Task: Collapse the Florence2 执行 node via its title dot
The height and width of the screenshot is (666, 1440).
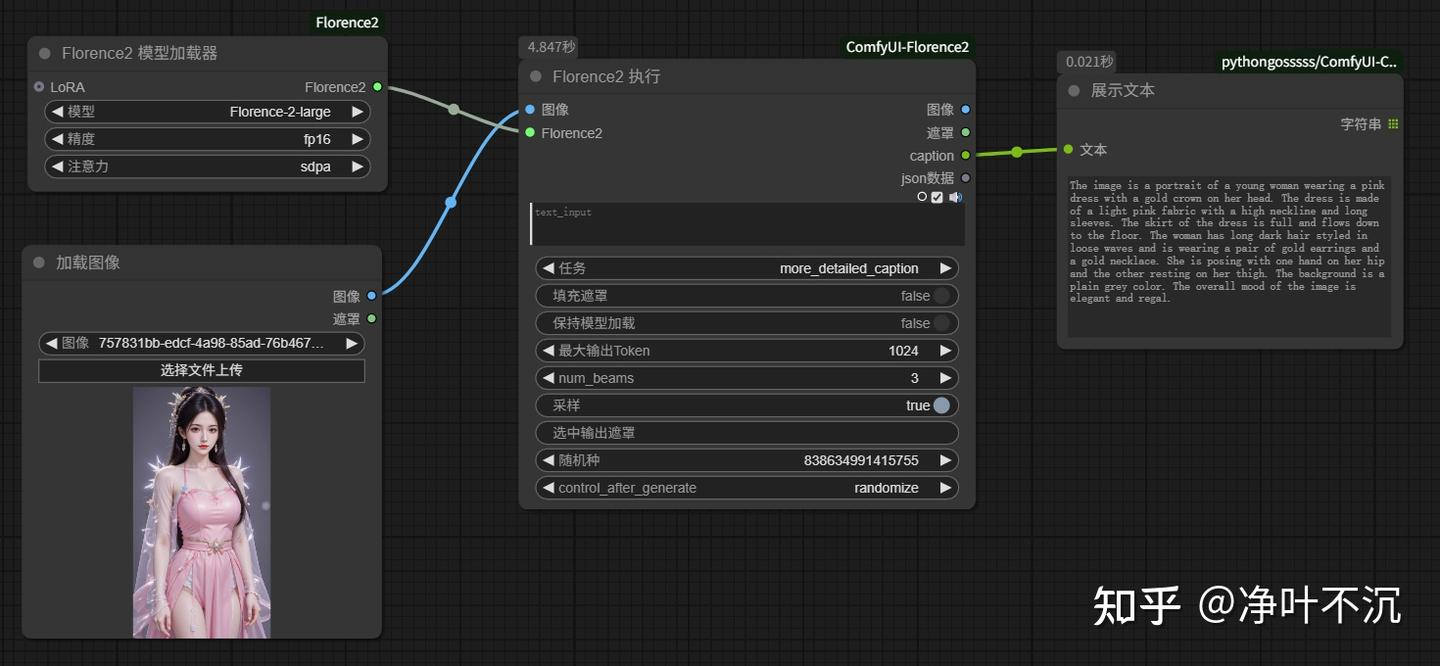Action: pyautogui.click(x=536, y=76)
